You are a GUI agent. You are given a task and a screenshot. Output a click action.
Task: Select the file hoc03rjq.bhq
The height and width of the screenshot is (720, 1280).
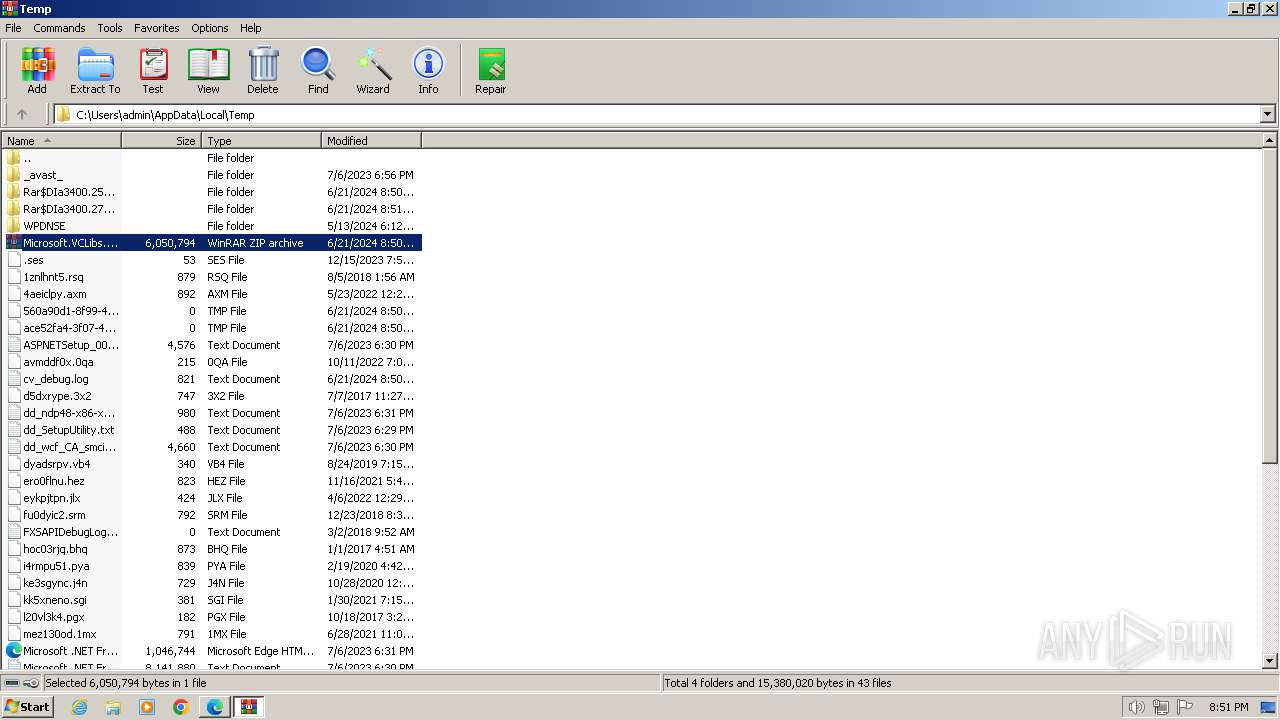pos(56,549)
